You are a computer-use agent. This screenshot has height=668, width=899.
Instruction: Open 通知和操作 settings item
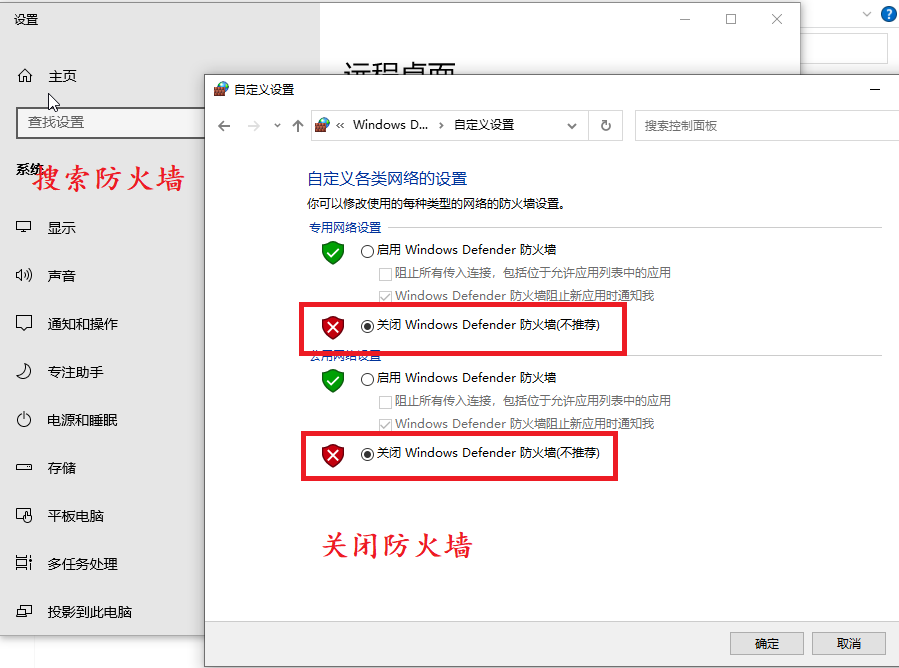click(x=83, y=324)
